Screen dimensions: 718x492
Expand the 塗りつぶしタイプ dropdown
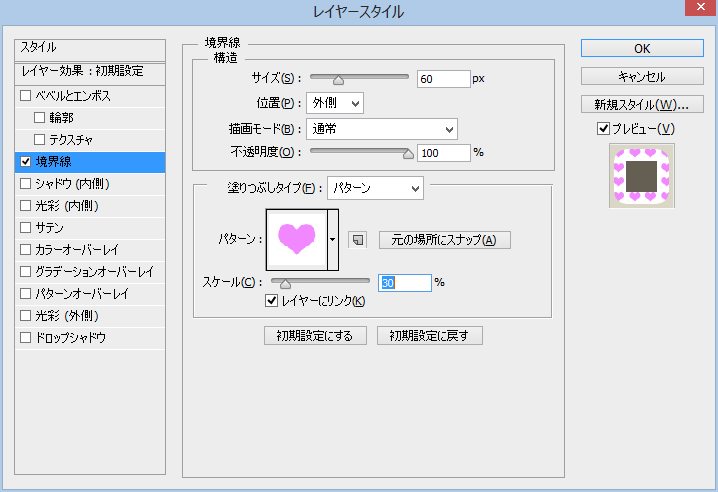tap(375, 188)
